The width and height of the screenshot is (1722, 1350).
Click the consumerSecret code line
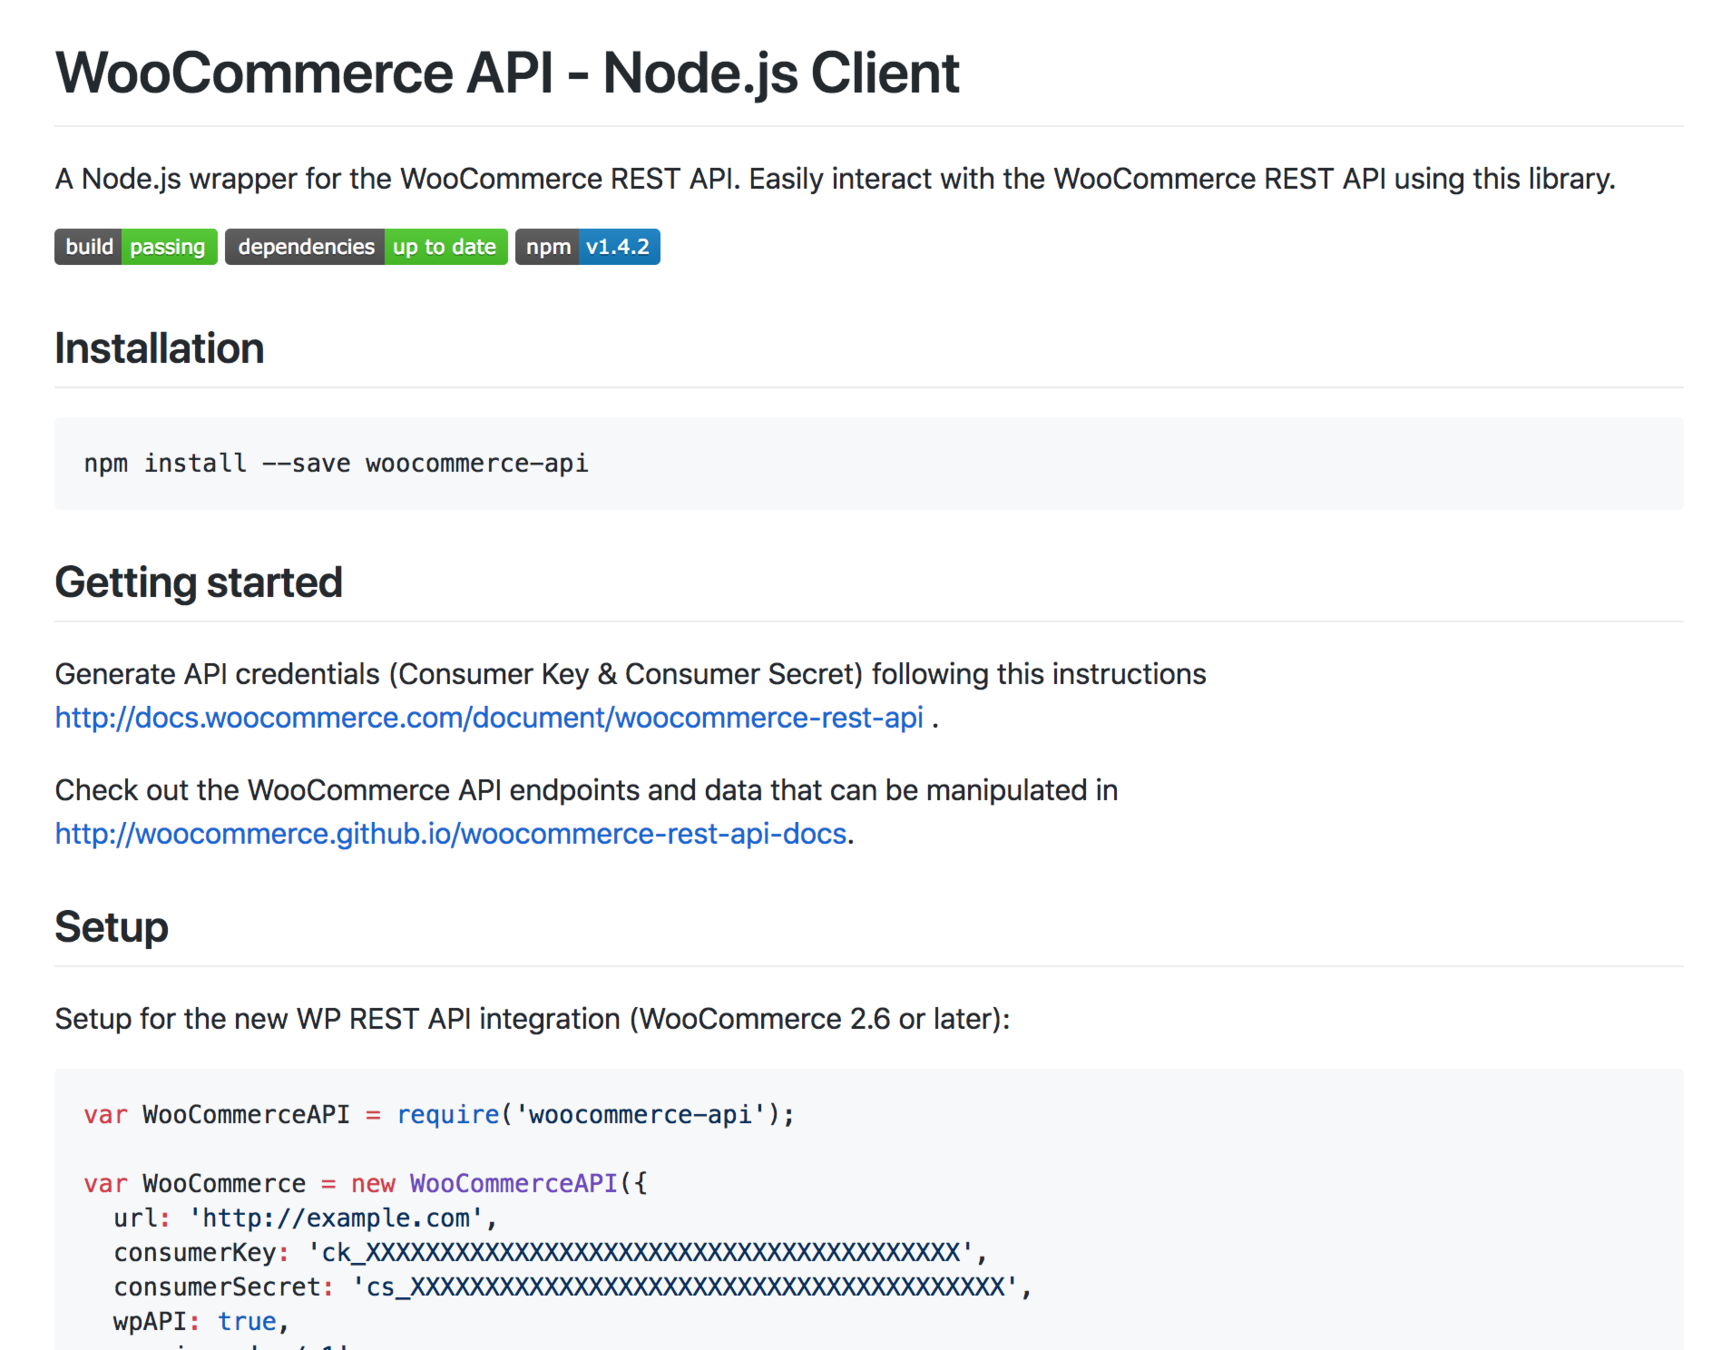(572, 1287)
